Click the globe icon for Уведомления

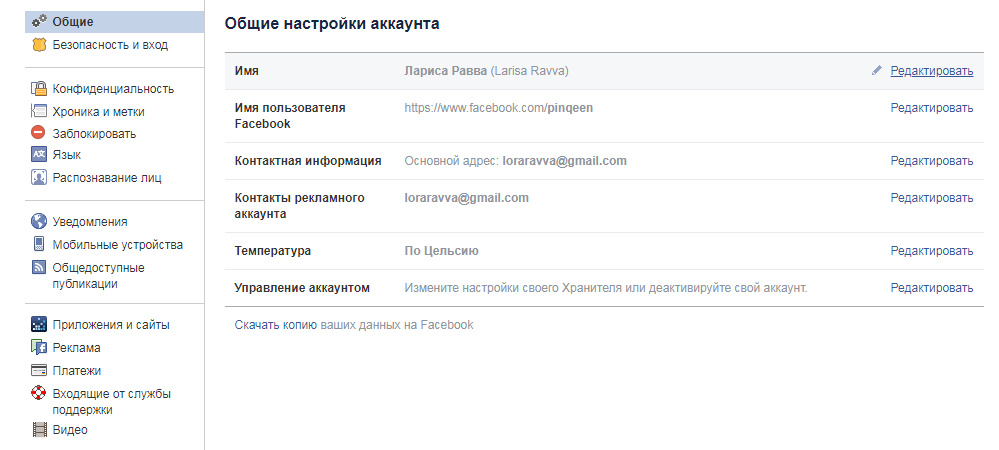pyautogui.click(x=39, y=222)
